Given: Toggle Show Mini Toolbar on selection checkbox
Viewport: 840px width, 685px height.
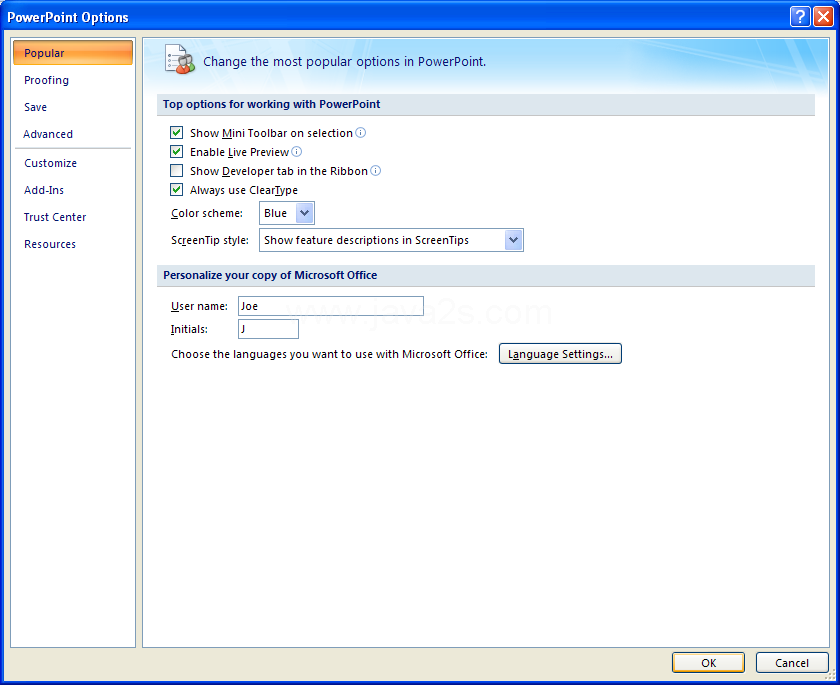Looking at the screenshot, I should pos(176,132).
